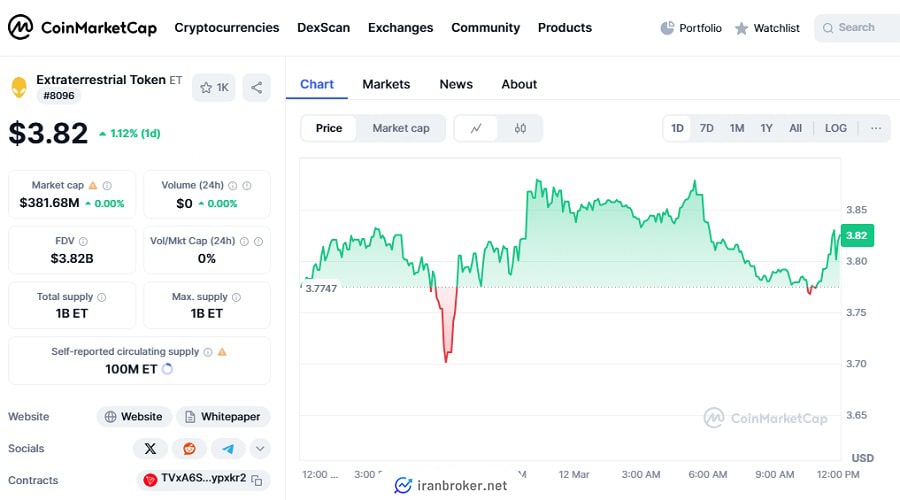
Task: Select the All time range
Action: click(x=796, y=128)
